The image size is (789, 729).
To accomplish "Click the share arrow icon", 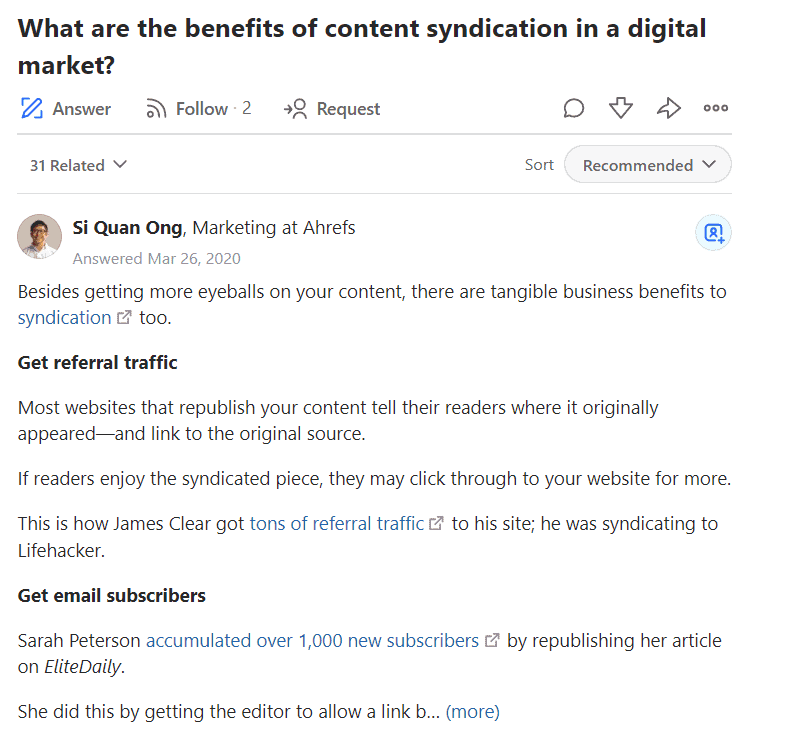I will (x=669, y=108).
